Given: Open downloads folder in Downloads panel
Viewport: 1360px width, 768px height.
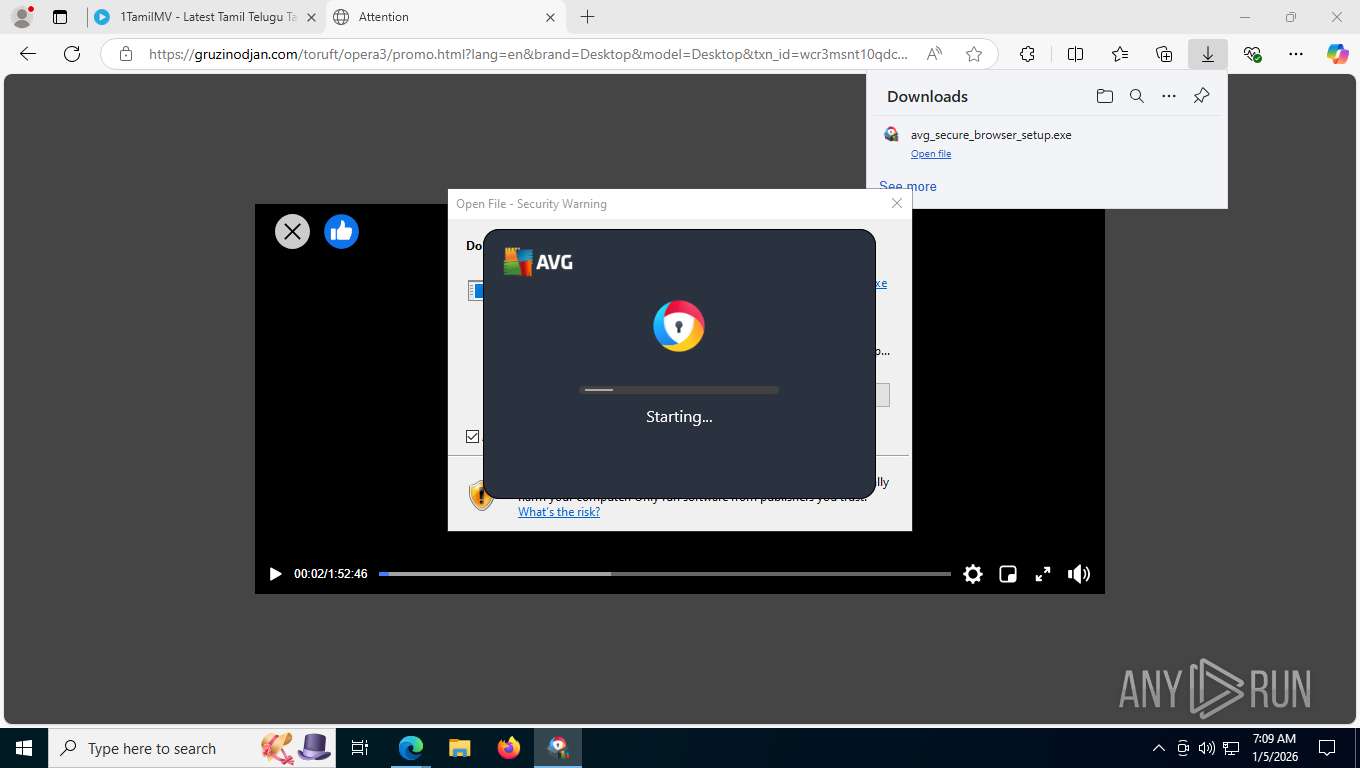Looking at the screenshot, I should pyautogui.click(x=1104, y=96).
